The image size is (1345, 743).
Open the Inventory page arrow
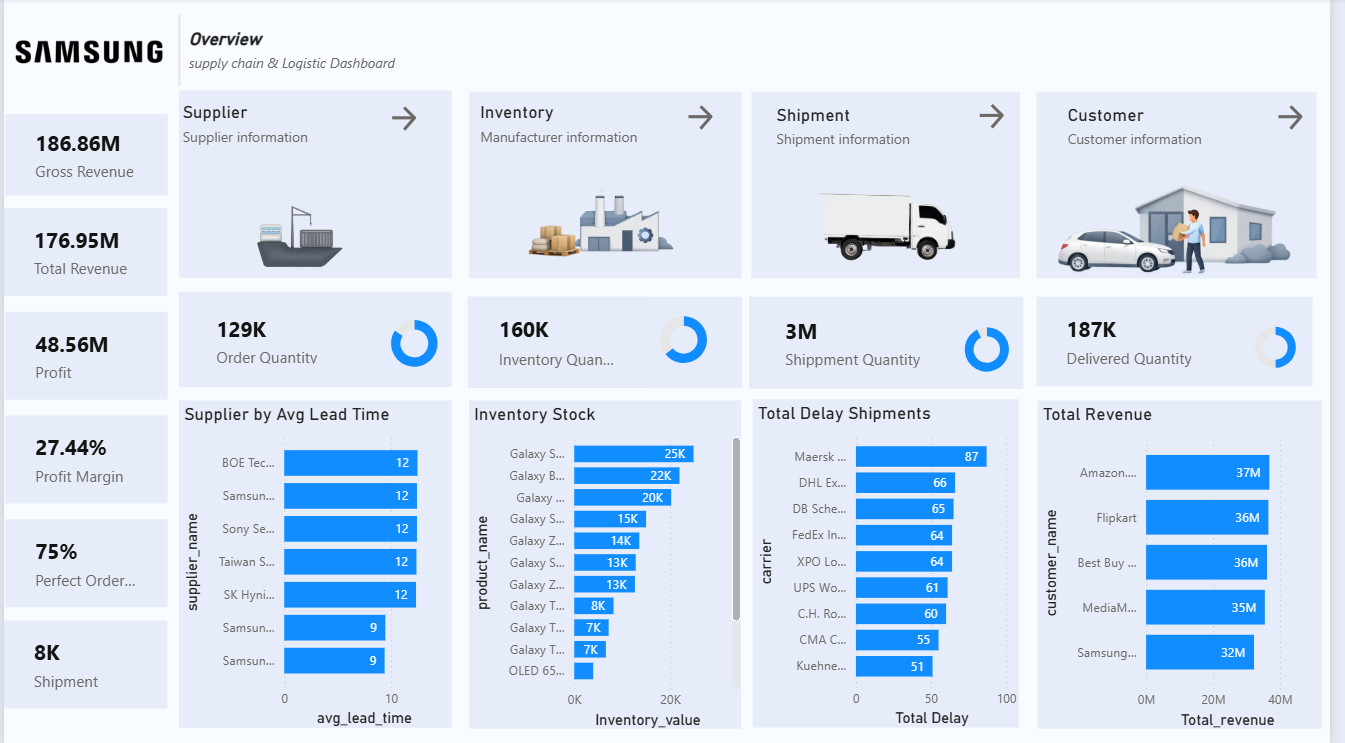click(x=701, y=118)
